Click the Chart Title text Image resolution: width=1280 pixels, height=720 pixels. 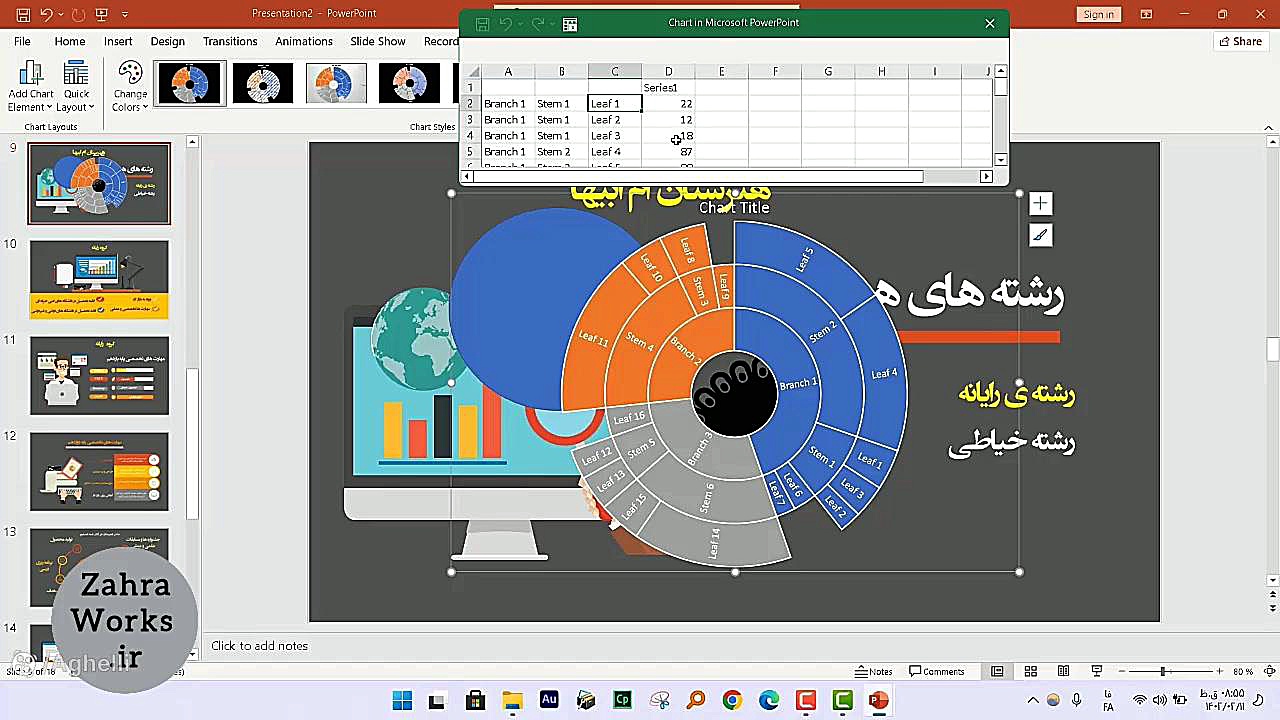tap(734, 208)
